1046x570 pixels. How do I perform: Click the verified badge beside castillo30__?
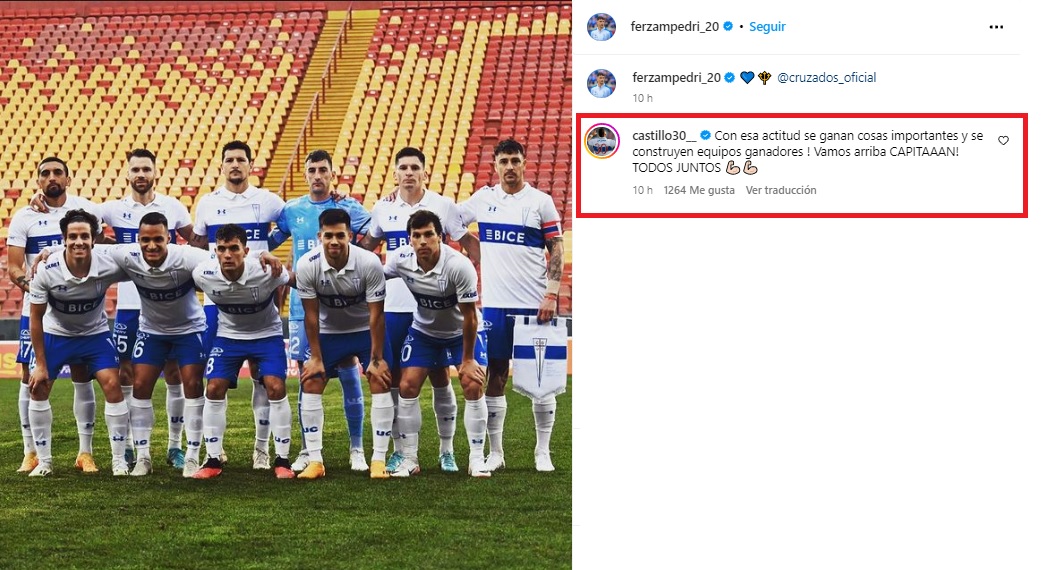[705, 135]
